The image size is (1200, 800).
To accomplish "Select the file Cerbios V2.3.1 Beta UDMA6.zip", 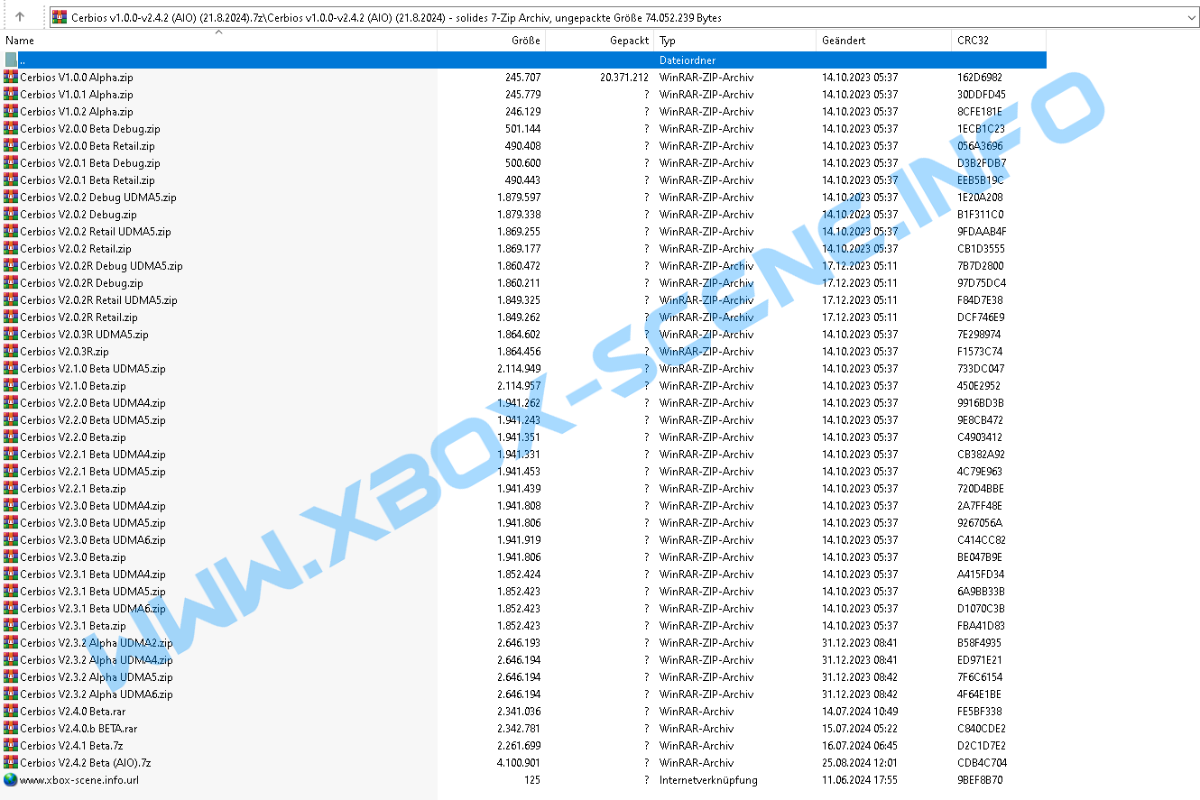I will 92,608.
